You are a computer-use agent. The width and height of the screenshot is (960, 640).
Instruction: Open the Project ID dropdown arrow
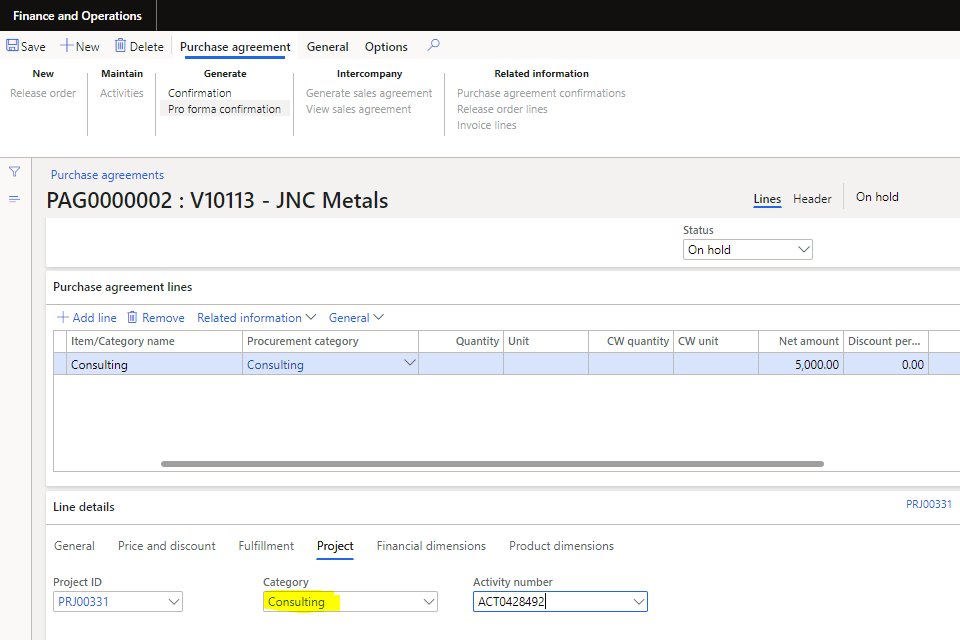(x=174, y=602)
